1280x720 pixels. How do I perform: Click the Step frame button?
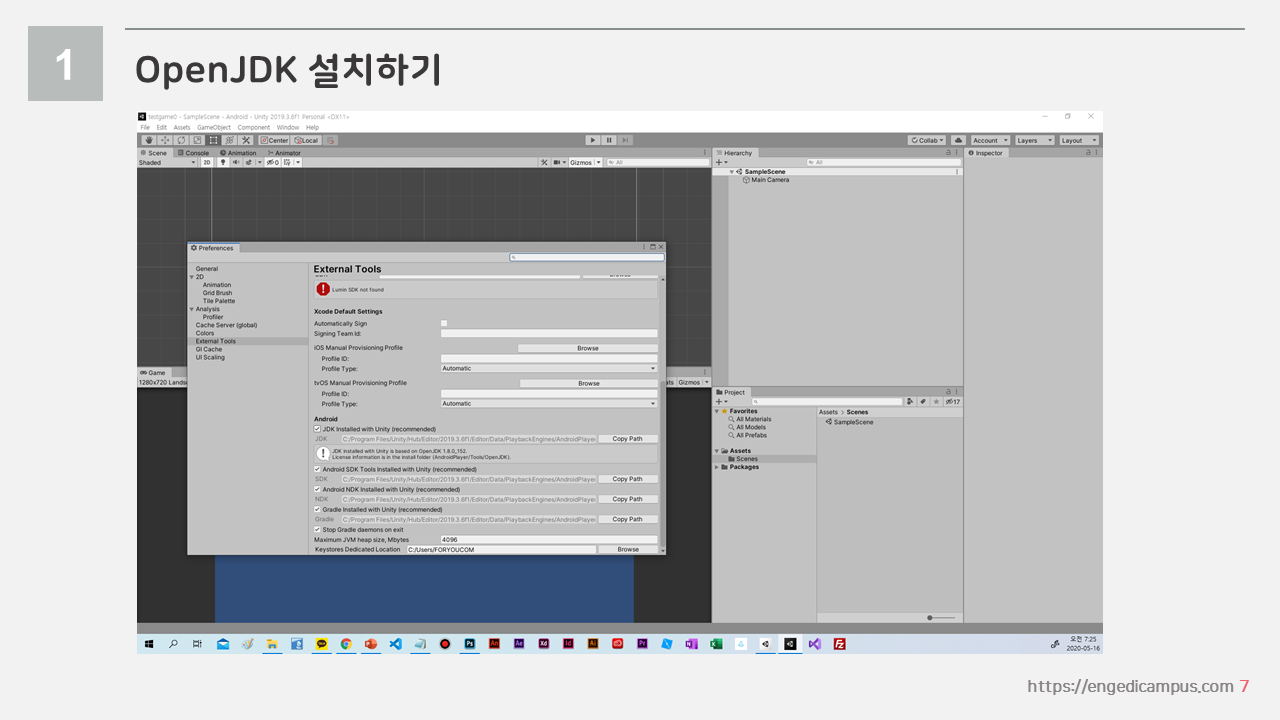point(625,140)
